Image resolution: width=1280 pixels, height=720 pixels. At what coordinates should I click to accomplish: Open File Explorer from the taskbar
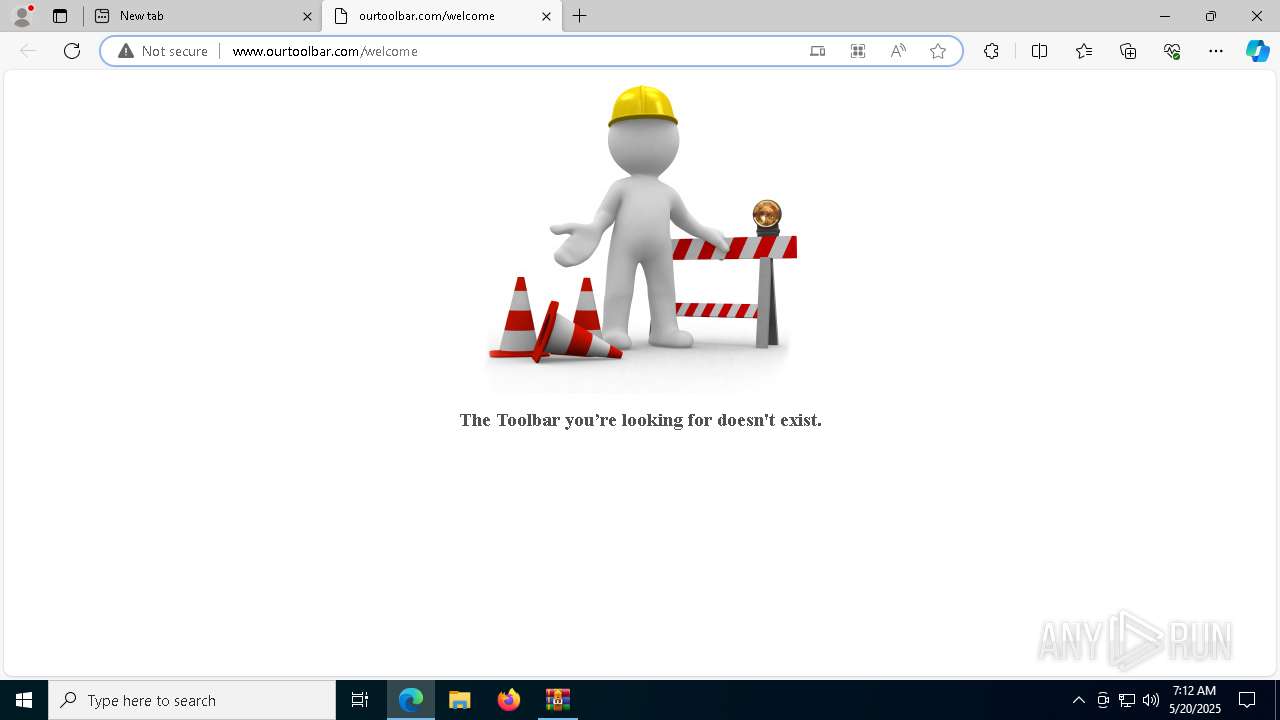(460, 700)
